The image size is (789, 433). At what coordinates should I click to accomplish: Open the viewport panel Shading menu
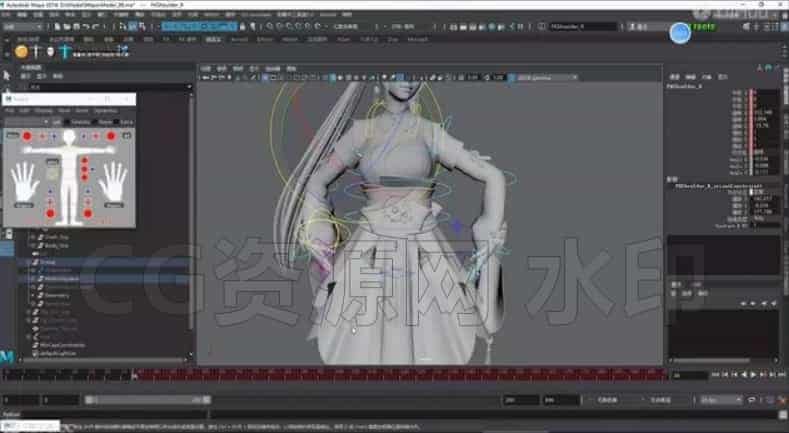tap(222, 68)
